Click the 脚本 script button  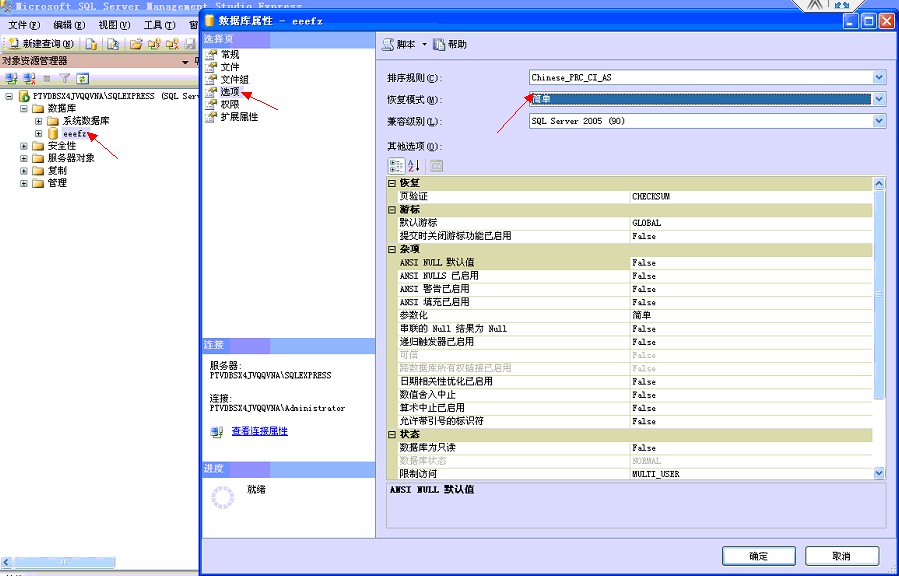(x=399, y=45)
